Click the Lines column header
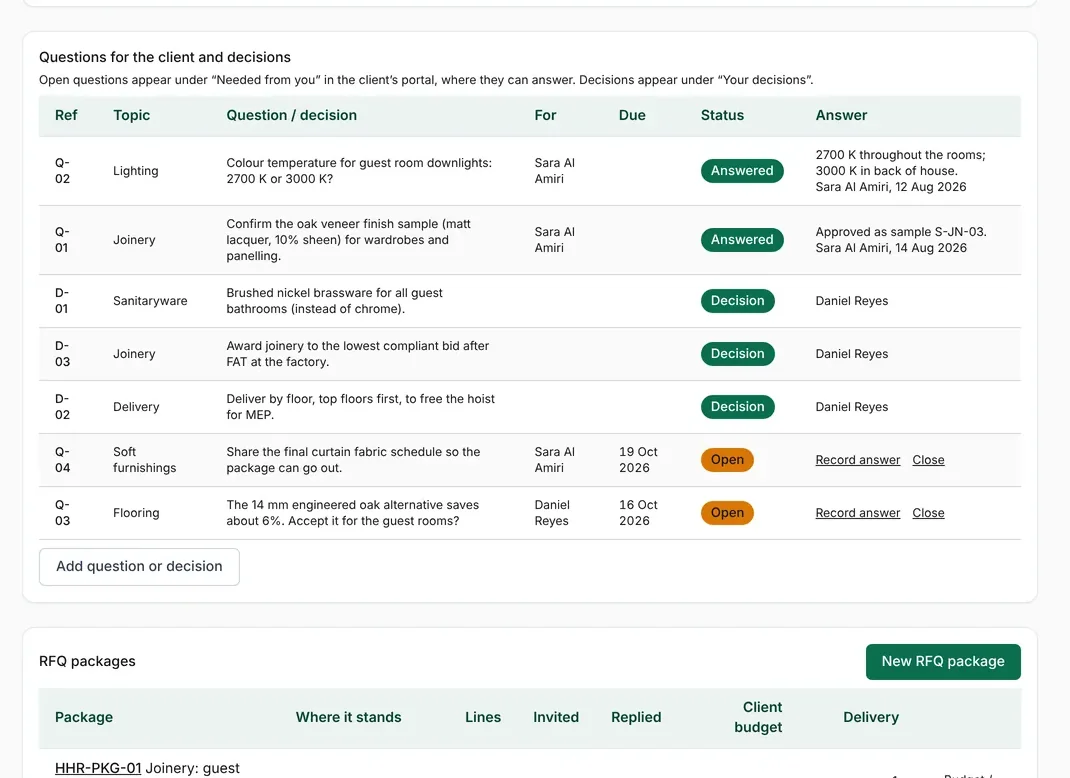 click(x=483, y=717)
